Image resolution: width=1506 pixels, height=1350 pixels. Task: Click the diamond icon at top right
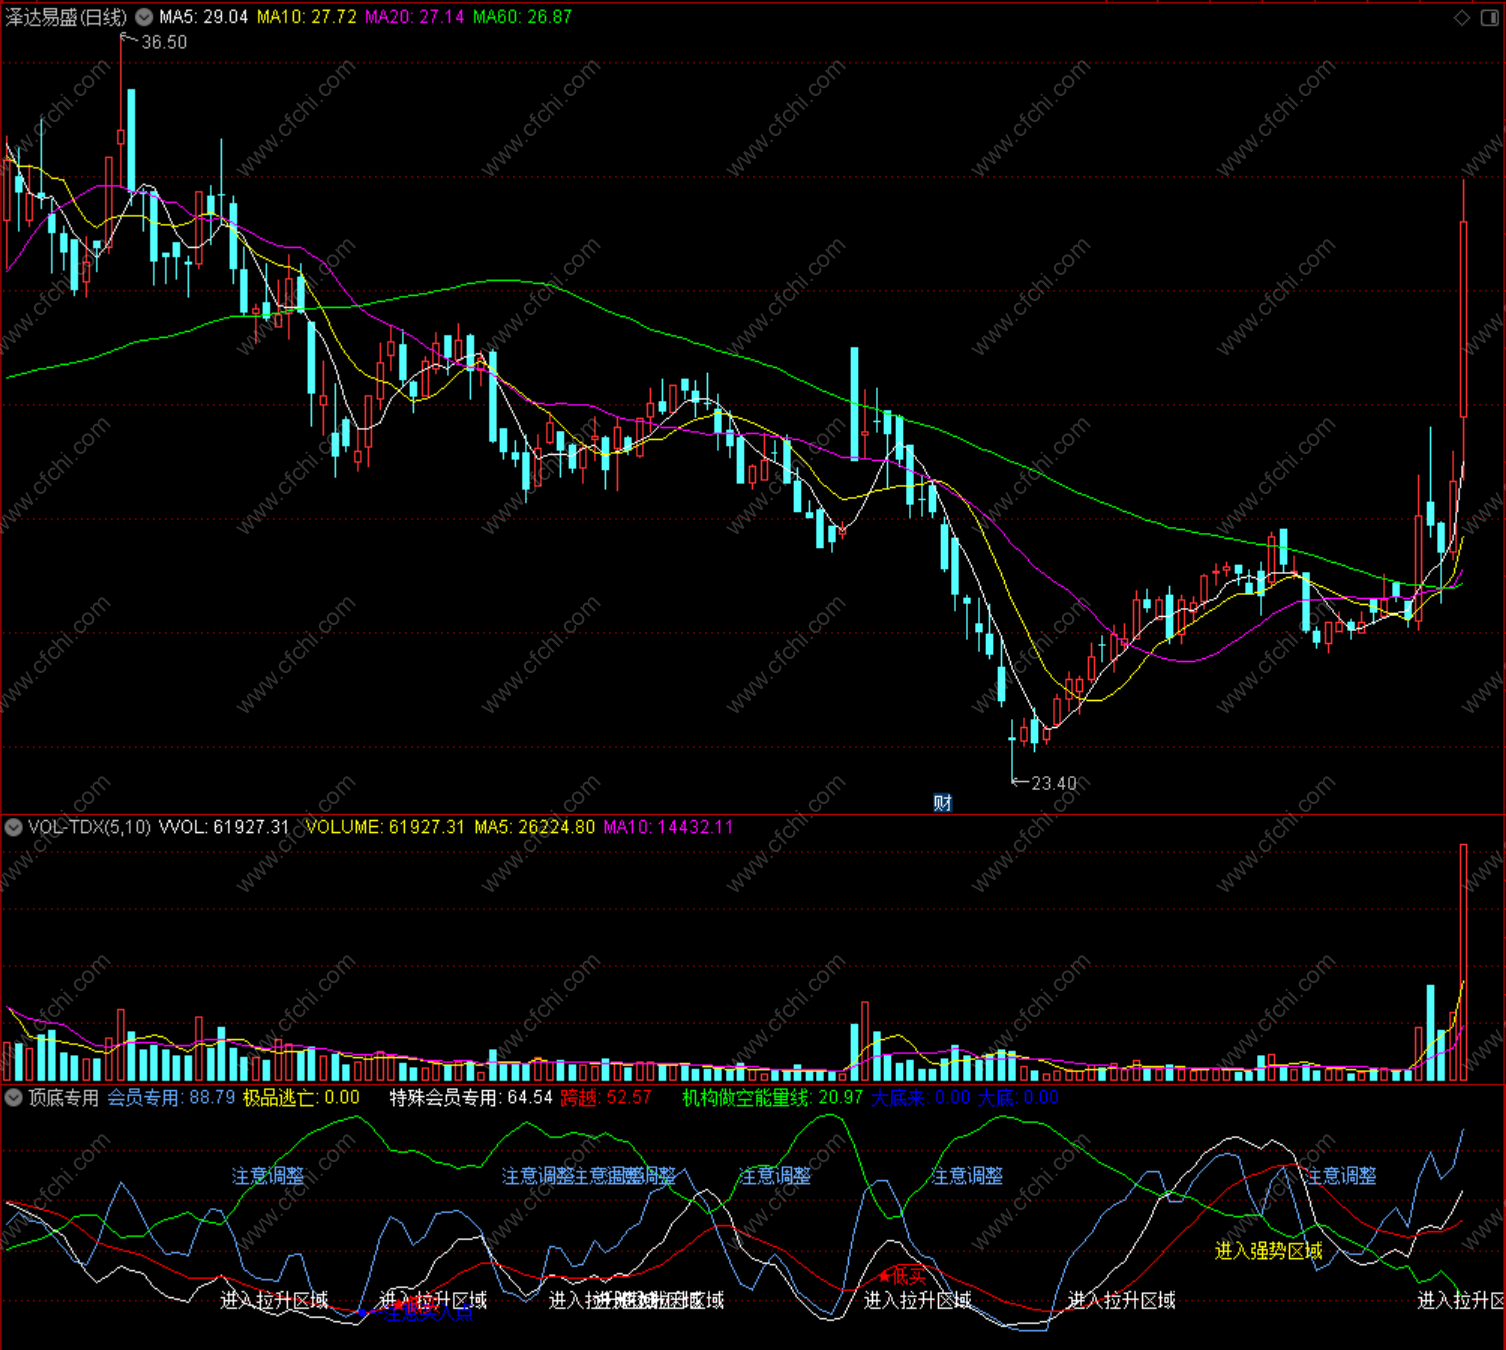point(1462,17)
